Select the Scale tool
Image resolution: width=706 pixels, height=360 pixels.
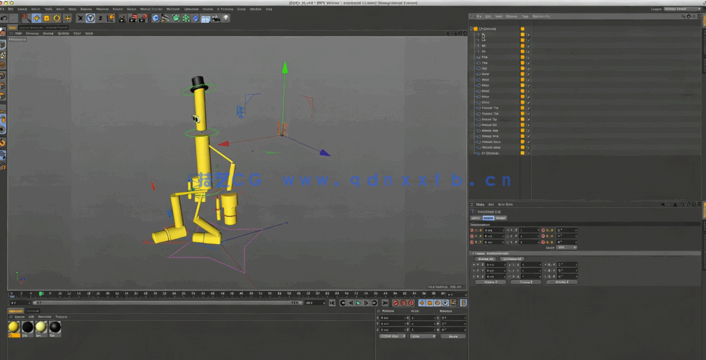(x=46, y=18)
